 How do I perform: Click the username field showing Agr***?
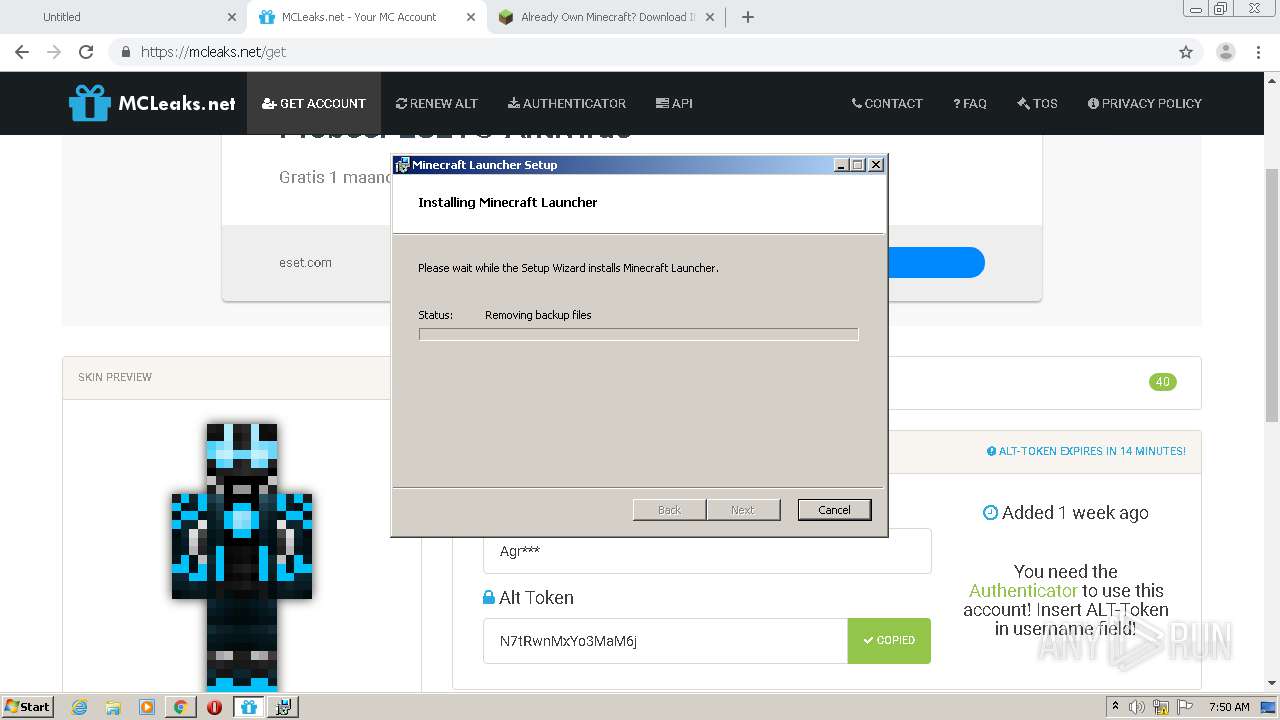(x=707, y=551)
